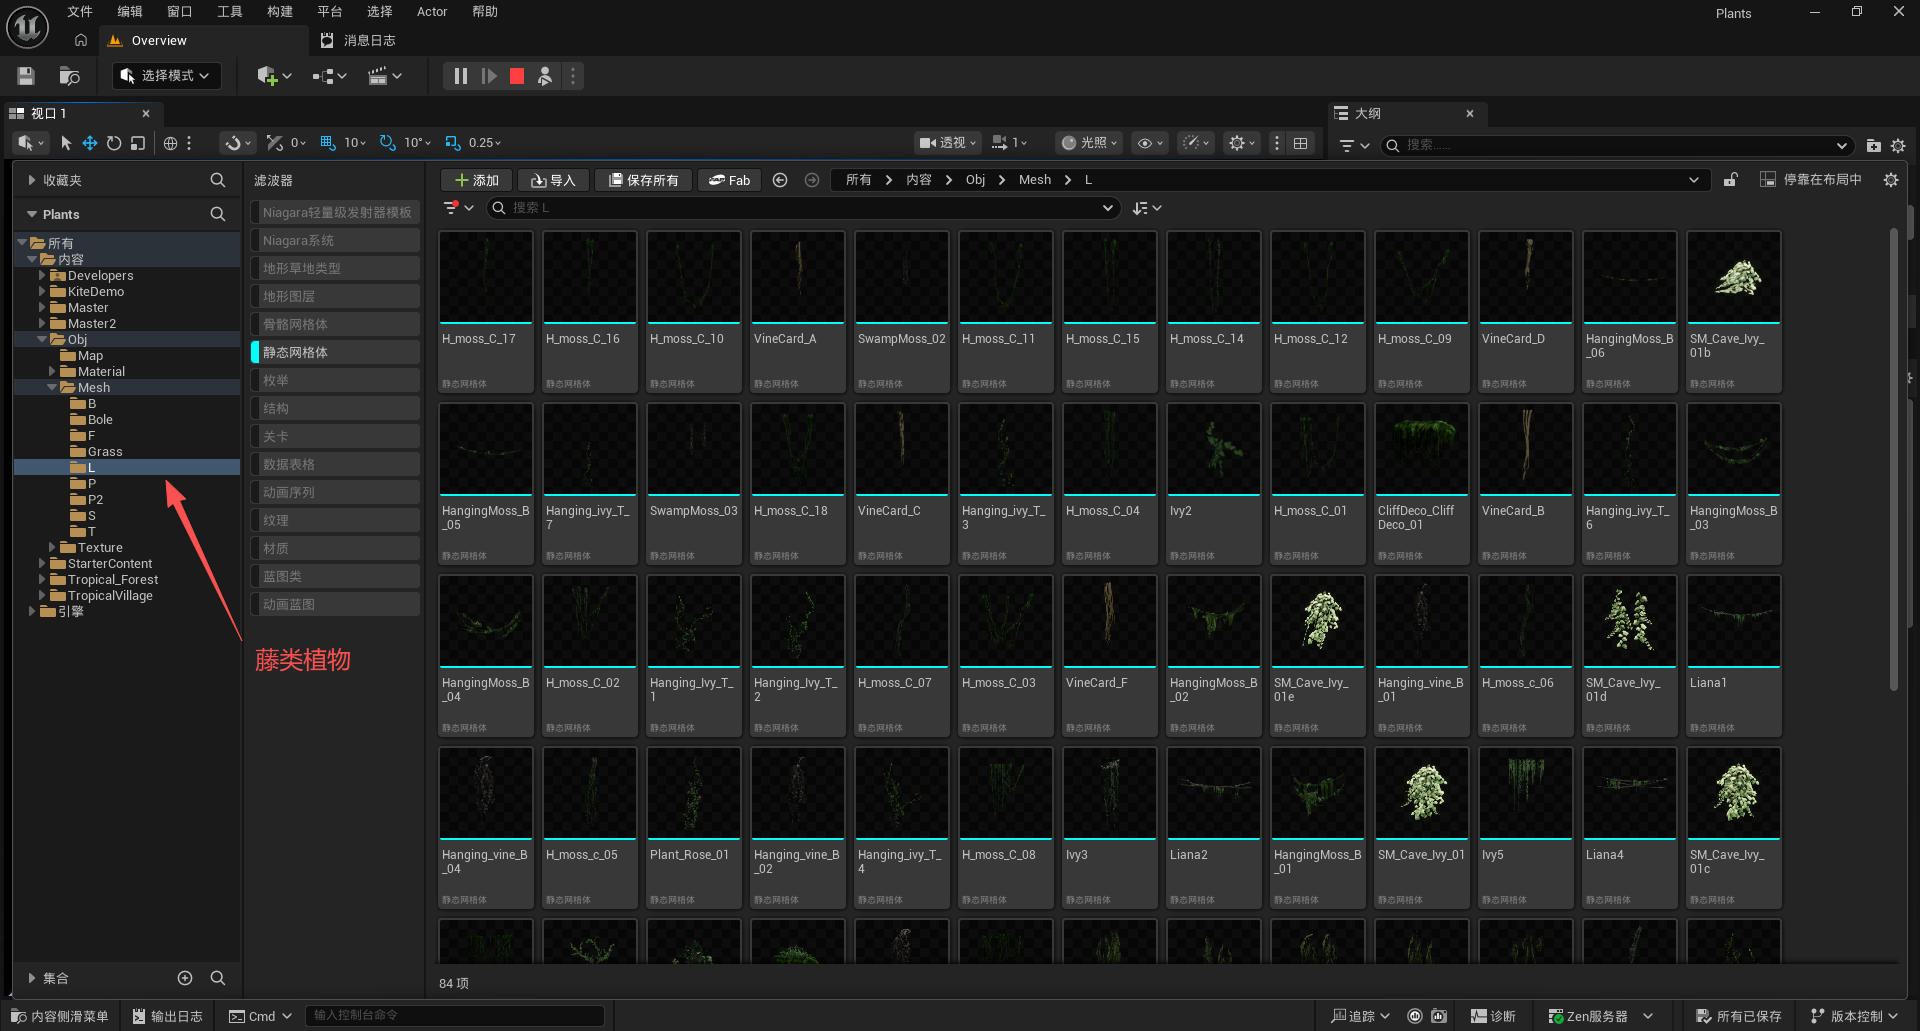Enable the 材质 filter
The width and height of the screenshot is (1920, 1031).
coord(335,548)
